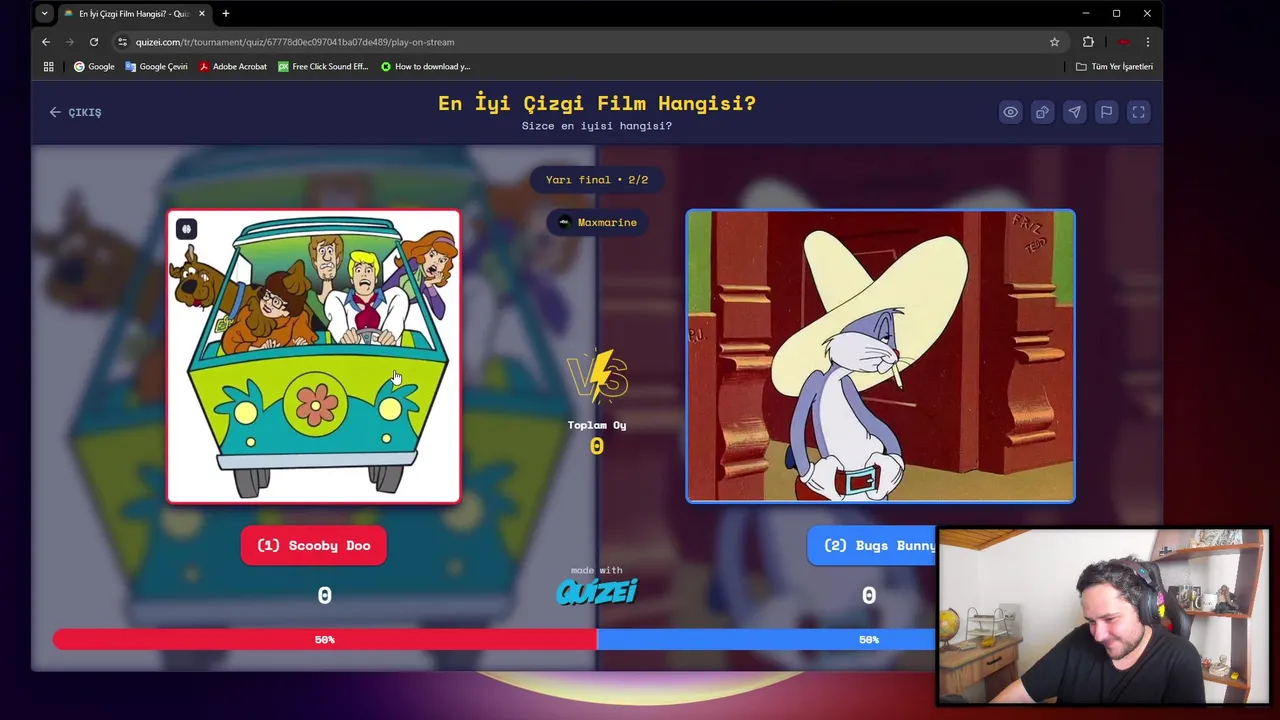The width and height of the screenshot is (1280, 720).
Task: Go back with the browser back arrow
Action: (x=45, y=42)
